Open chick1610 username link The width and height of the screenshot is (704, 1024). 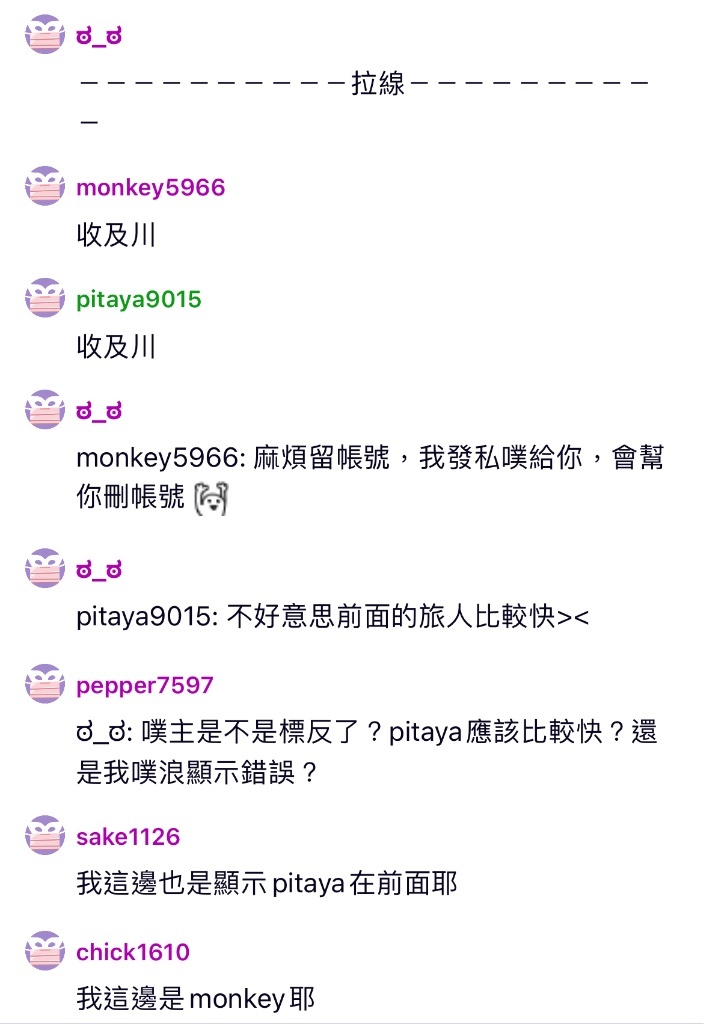pyautogui.click(x=133, y=952)
